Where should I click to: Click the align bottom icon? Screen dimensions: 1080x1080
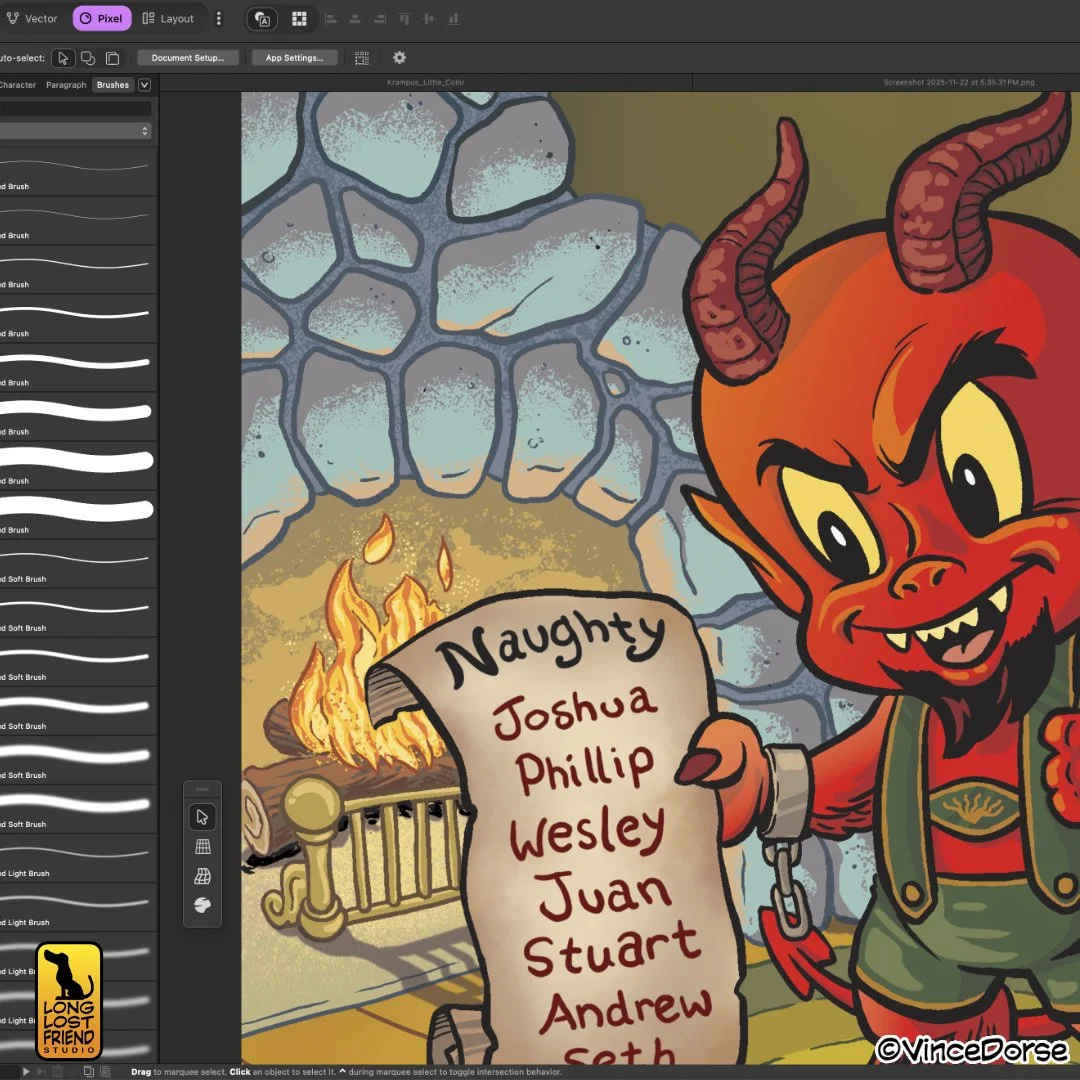(453, 19)
